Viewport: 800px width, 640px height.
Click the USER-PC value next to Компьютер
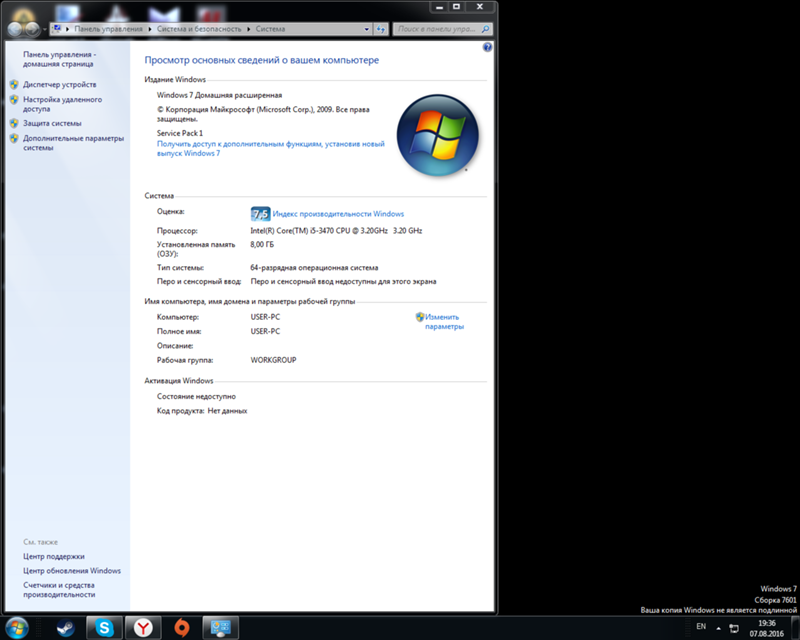[265, 317]
